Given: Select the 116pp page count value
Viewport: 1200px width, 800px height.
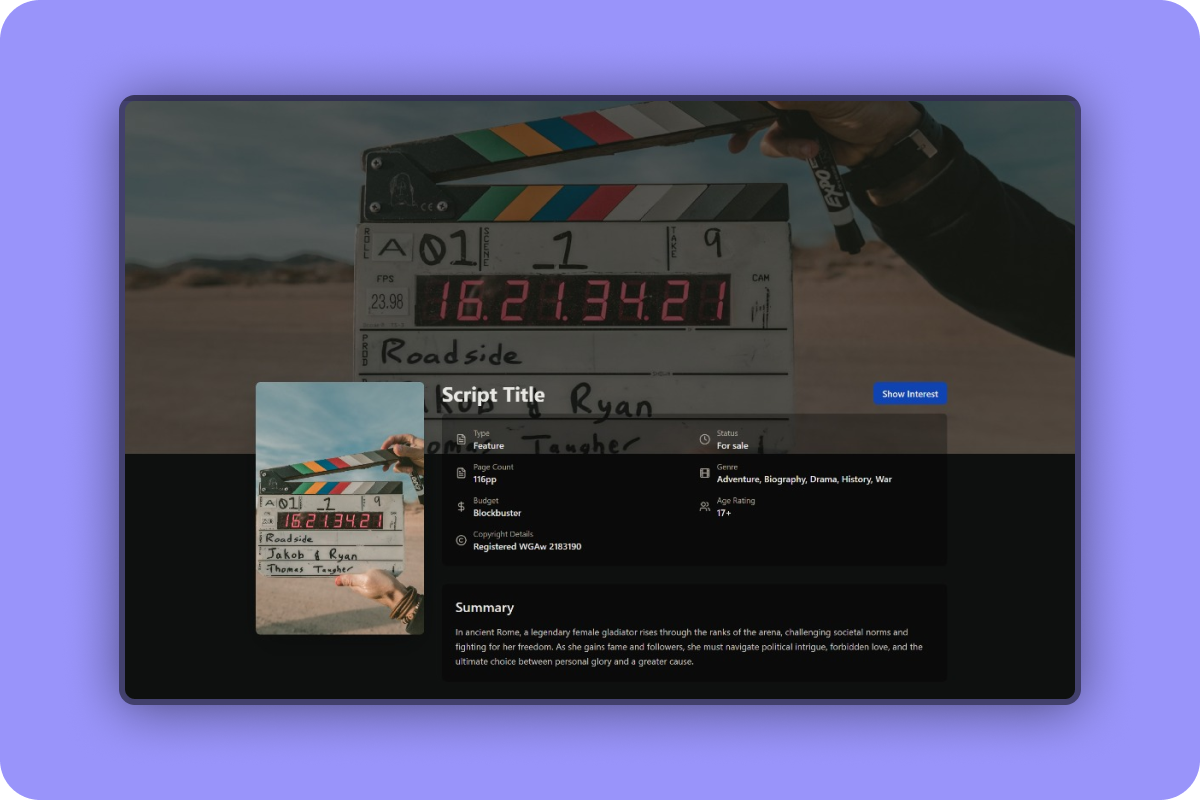Looking at the screenshot, I should coord(487,480).
